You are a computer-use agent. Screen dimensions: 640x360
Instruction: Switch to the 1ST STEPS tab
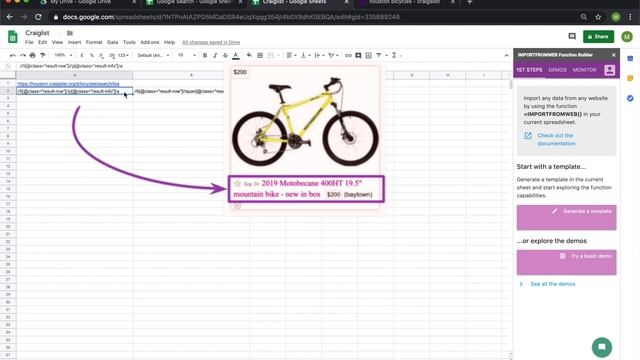click(x=529, y=70)
